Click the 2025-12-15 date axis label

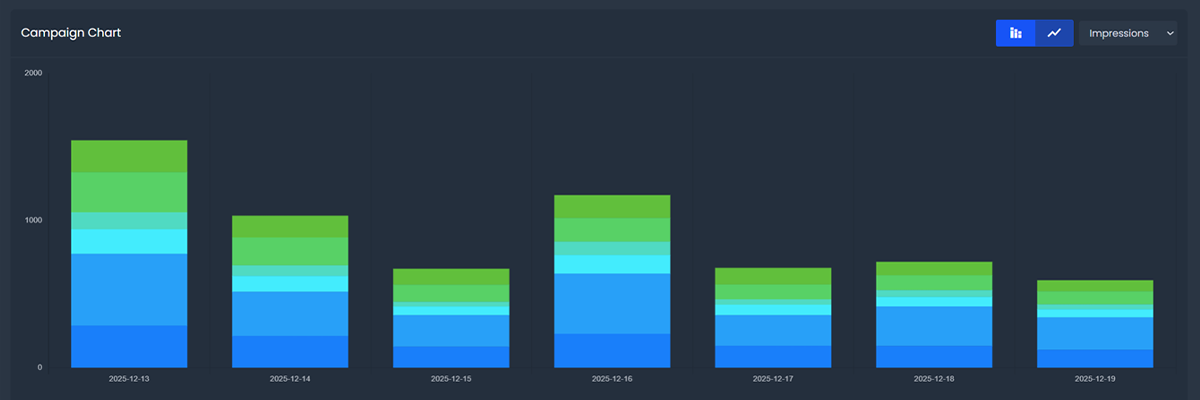(451, 379)
